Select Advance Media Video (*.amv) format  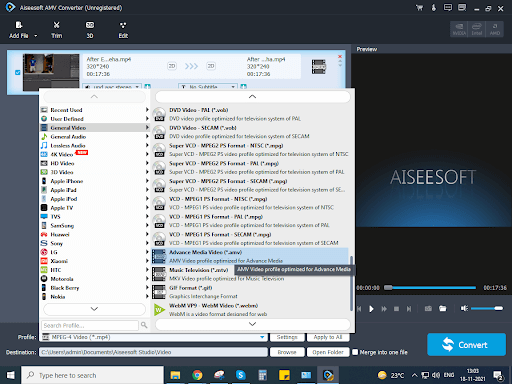(x=250, y=257)
